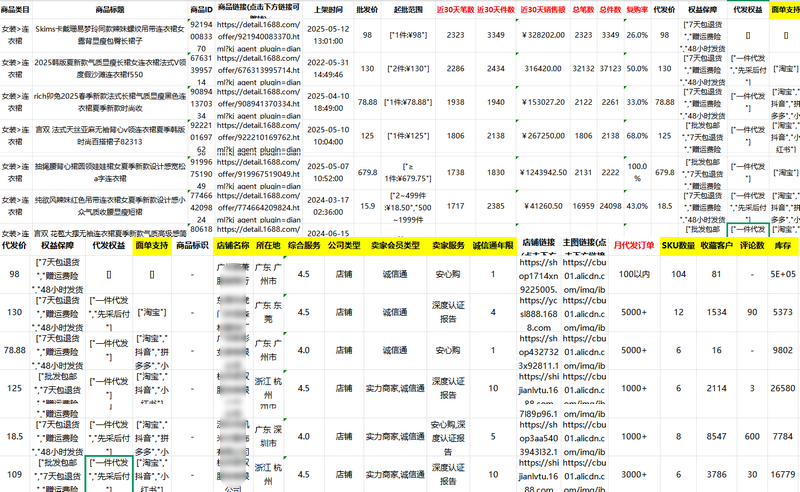Select the title cell starting 抽绳腰背心裙
Viewport: 800px width, 492px height.
click(x=110, y=173)
